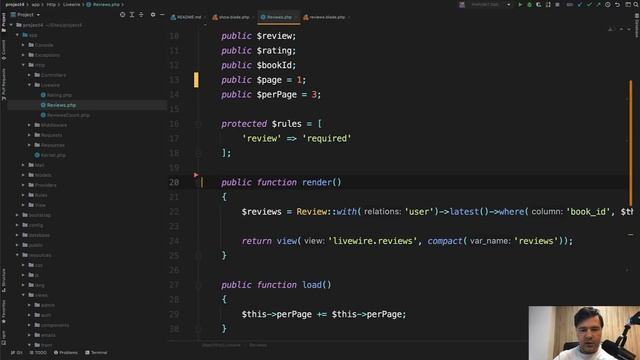Toggle the Favorites tool window
This screenshot has height=360, width=640.
(4, 312)
